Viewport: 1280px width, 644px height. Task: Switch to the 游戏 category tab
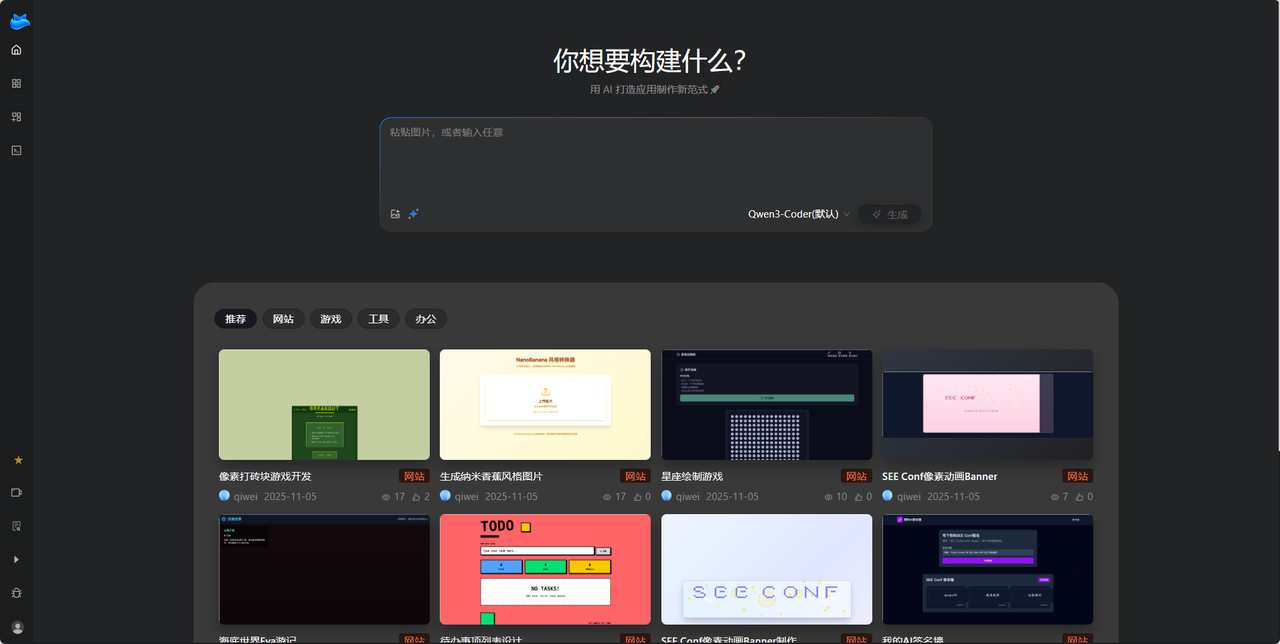coord(331,319)
